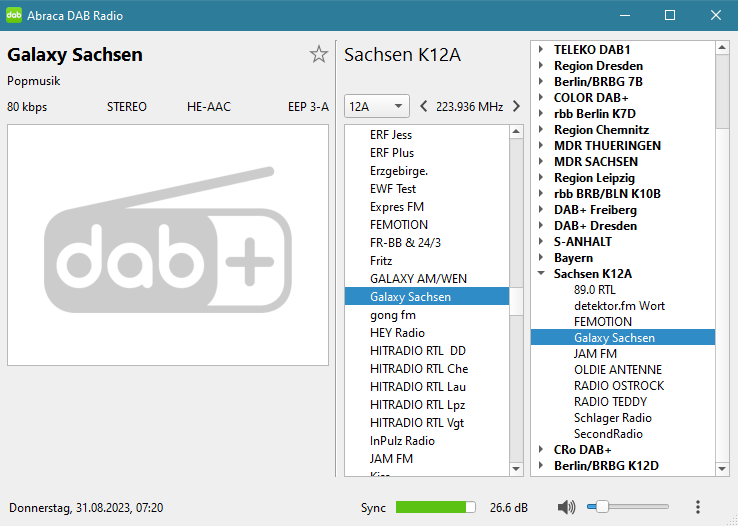
Task: Open the 12A channel dropdown
Action: pos(376,106)
